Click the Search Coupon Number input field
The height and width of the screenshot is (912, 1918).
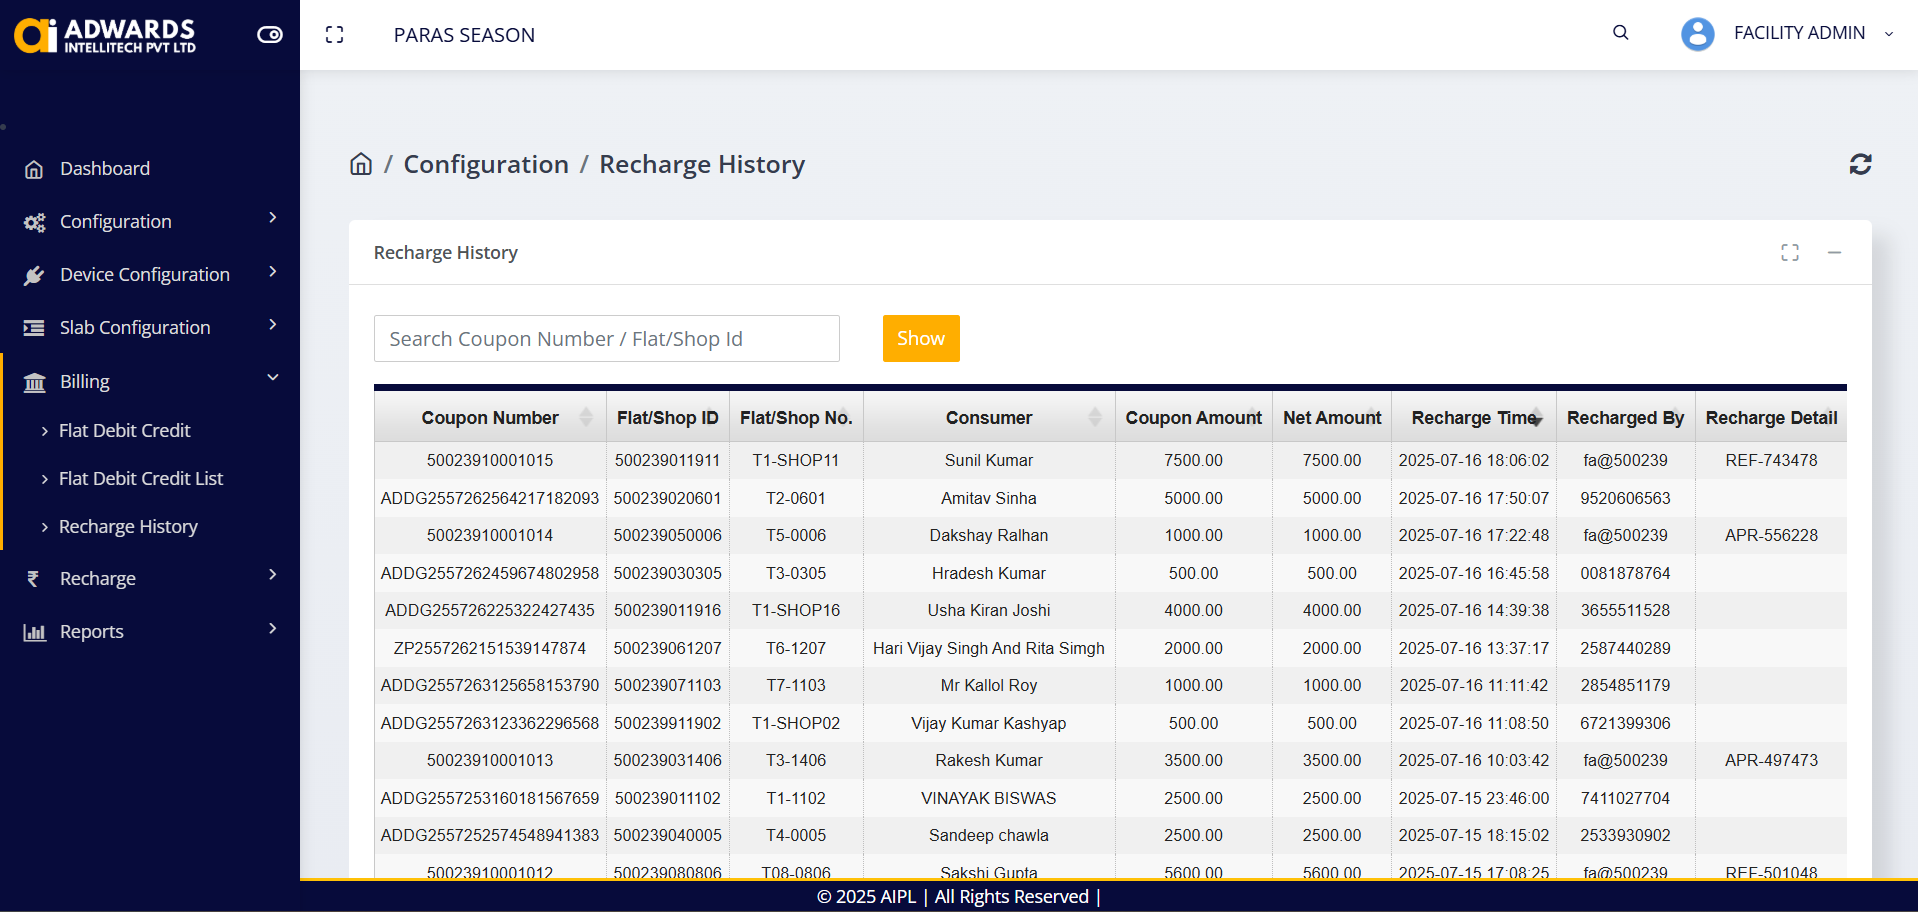(606, 339)
